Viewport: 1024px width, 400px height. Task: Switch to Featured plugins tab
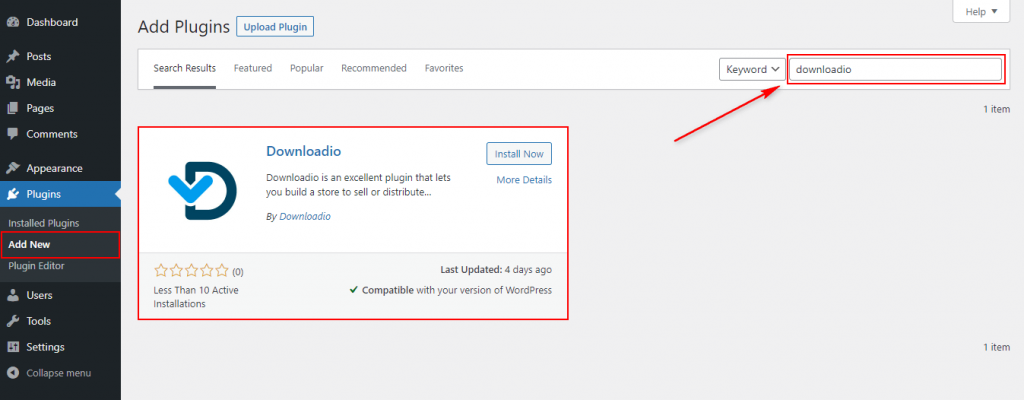pos(253,68)
